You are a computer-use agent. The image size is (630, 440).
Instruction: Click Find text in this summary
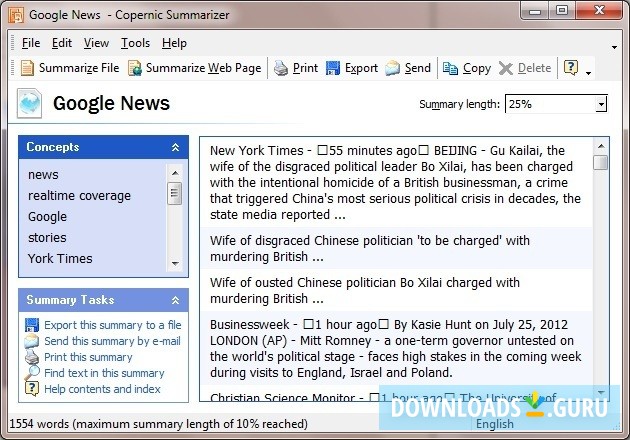tap(104, 373)
